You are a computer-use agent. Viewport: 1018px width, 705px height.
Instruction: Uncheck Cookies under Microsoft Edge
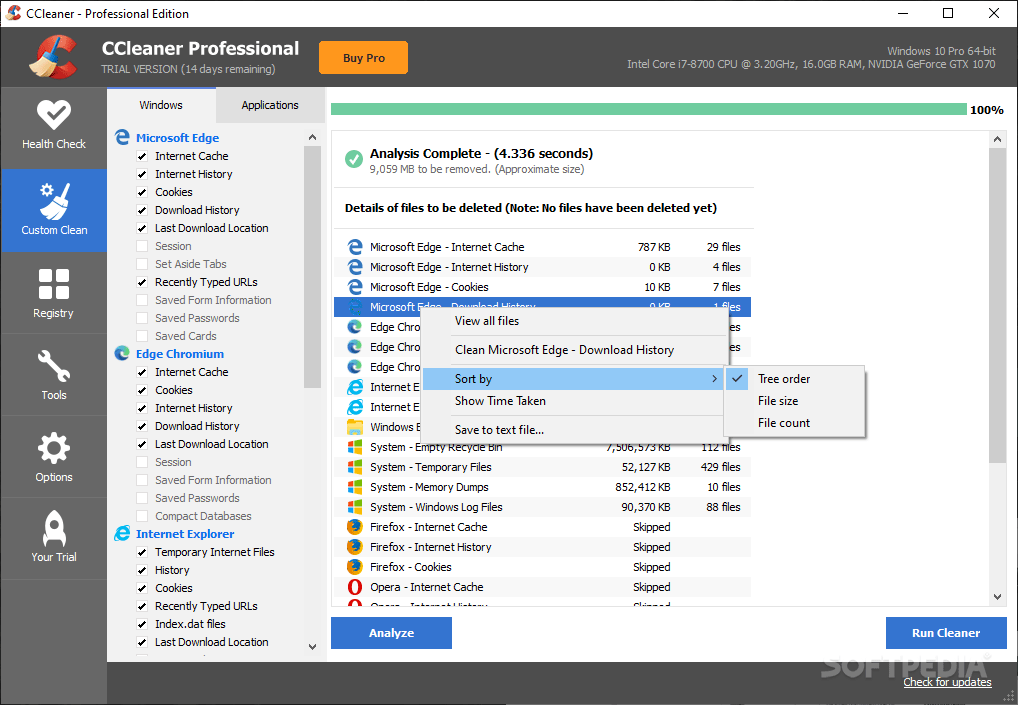pos(142,191)
